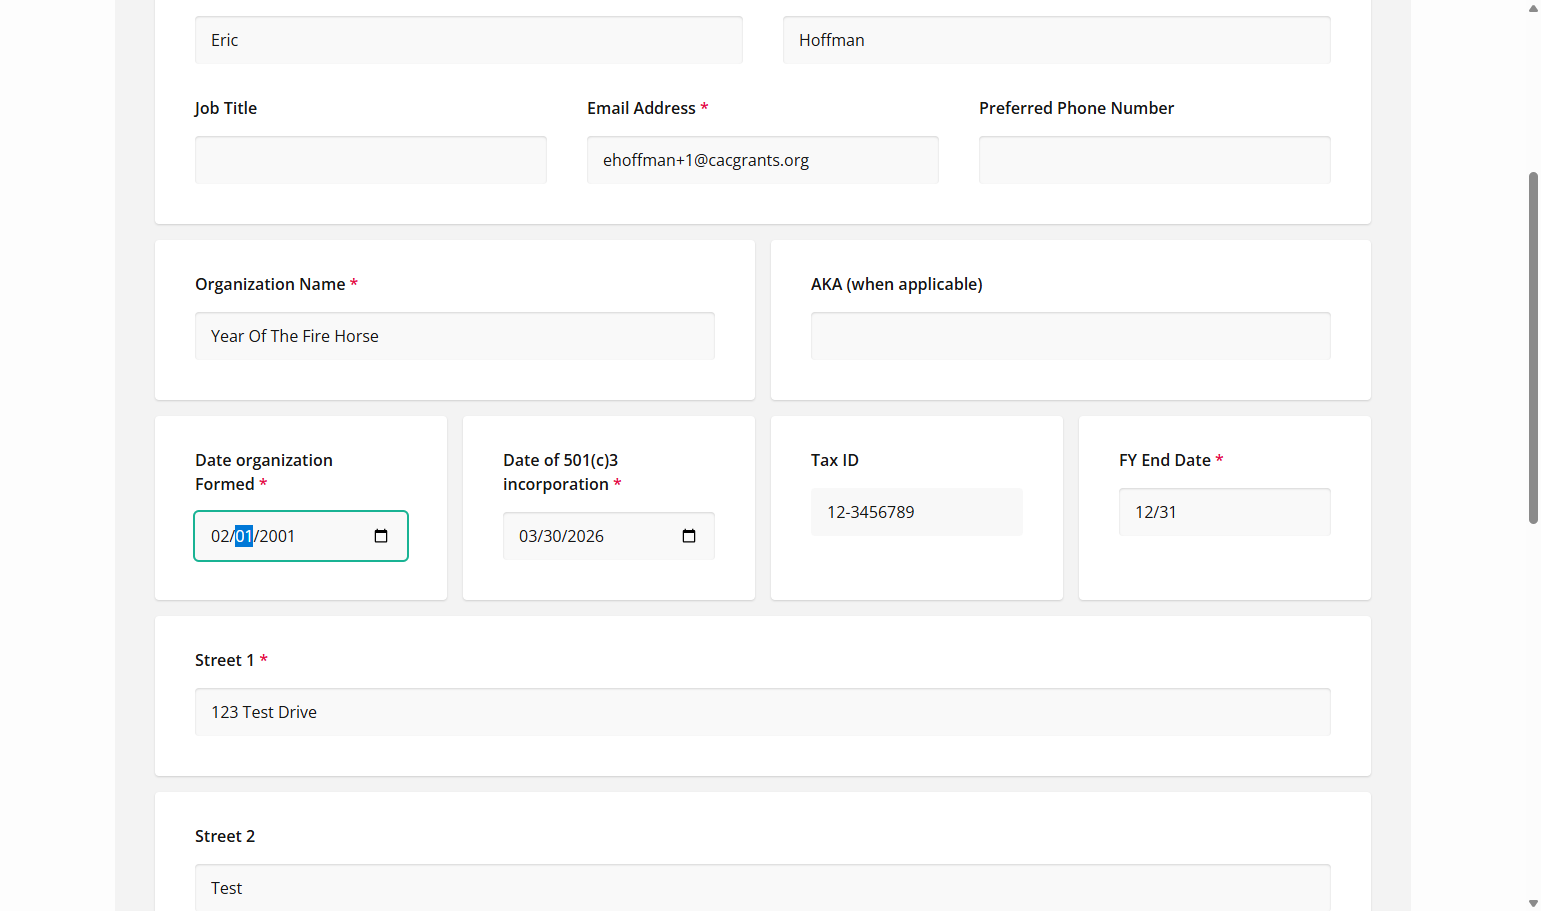Open calendar picker for 501(c)3 incorporation date
The image size is (1541, 911).
(689, 536)
